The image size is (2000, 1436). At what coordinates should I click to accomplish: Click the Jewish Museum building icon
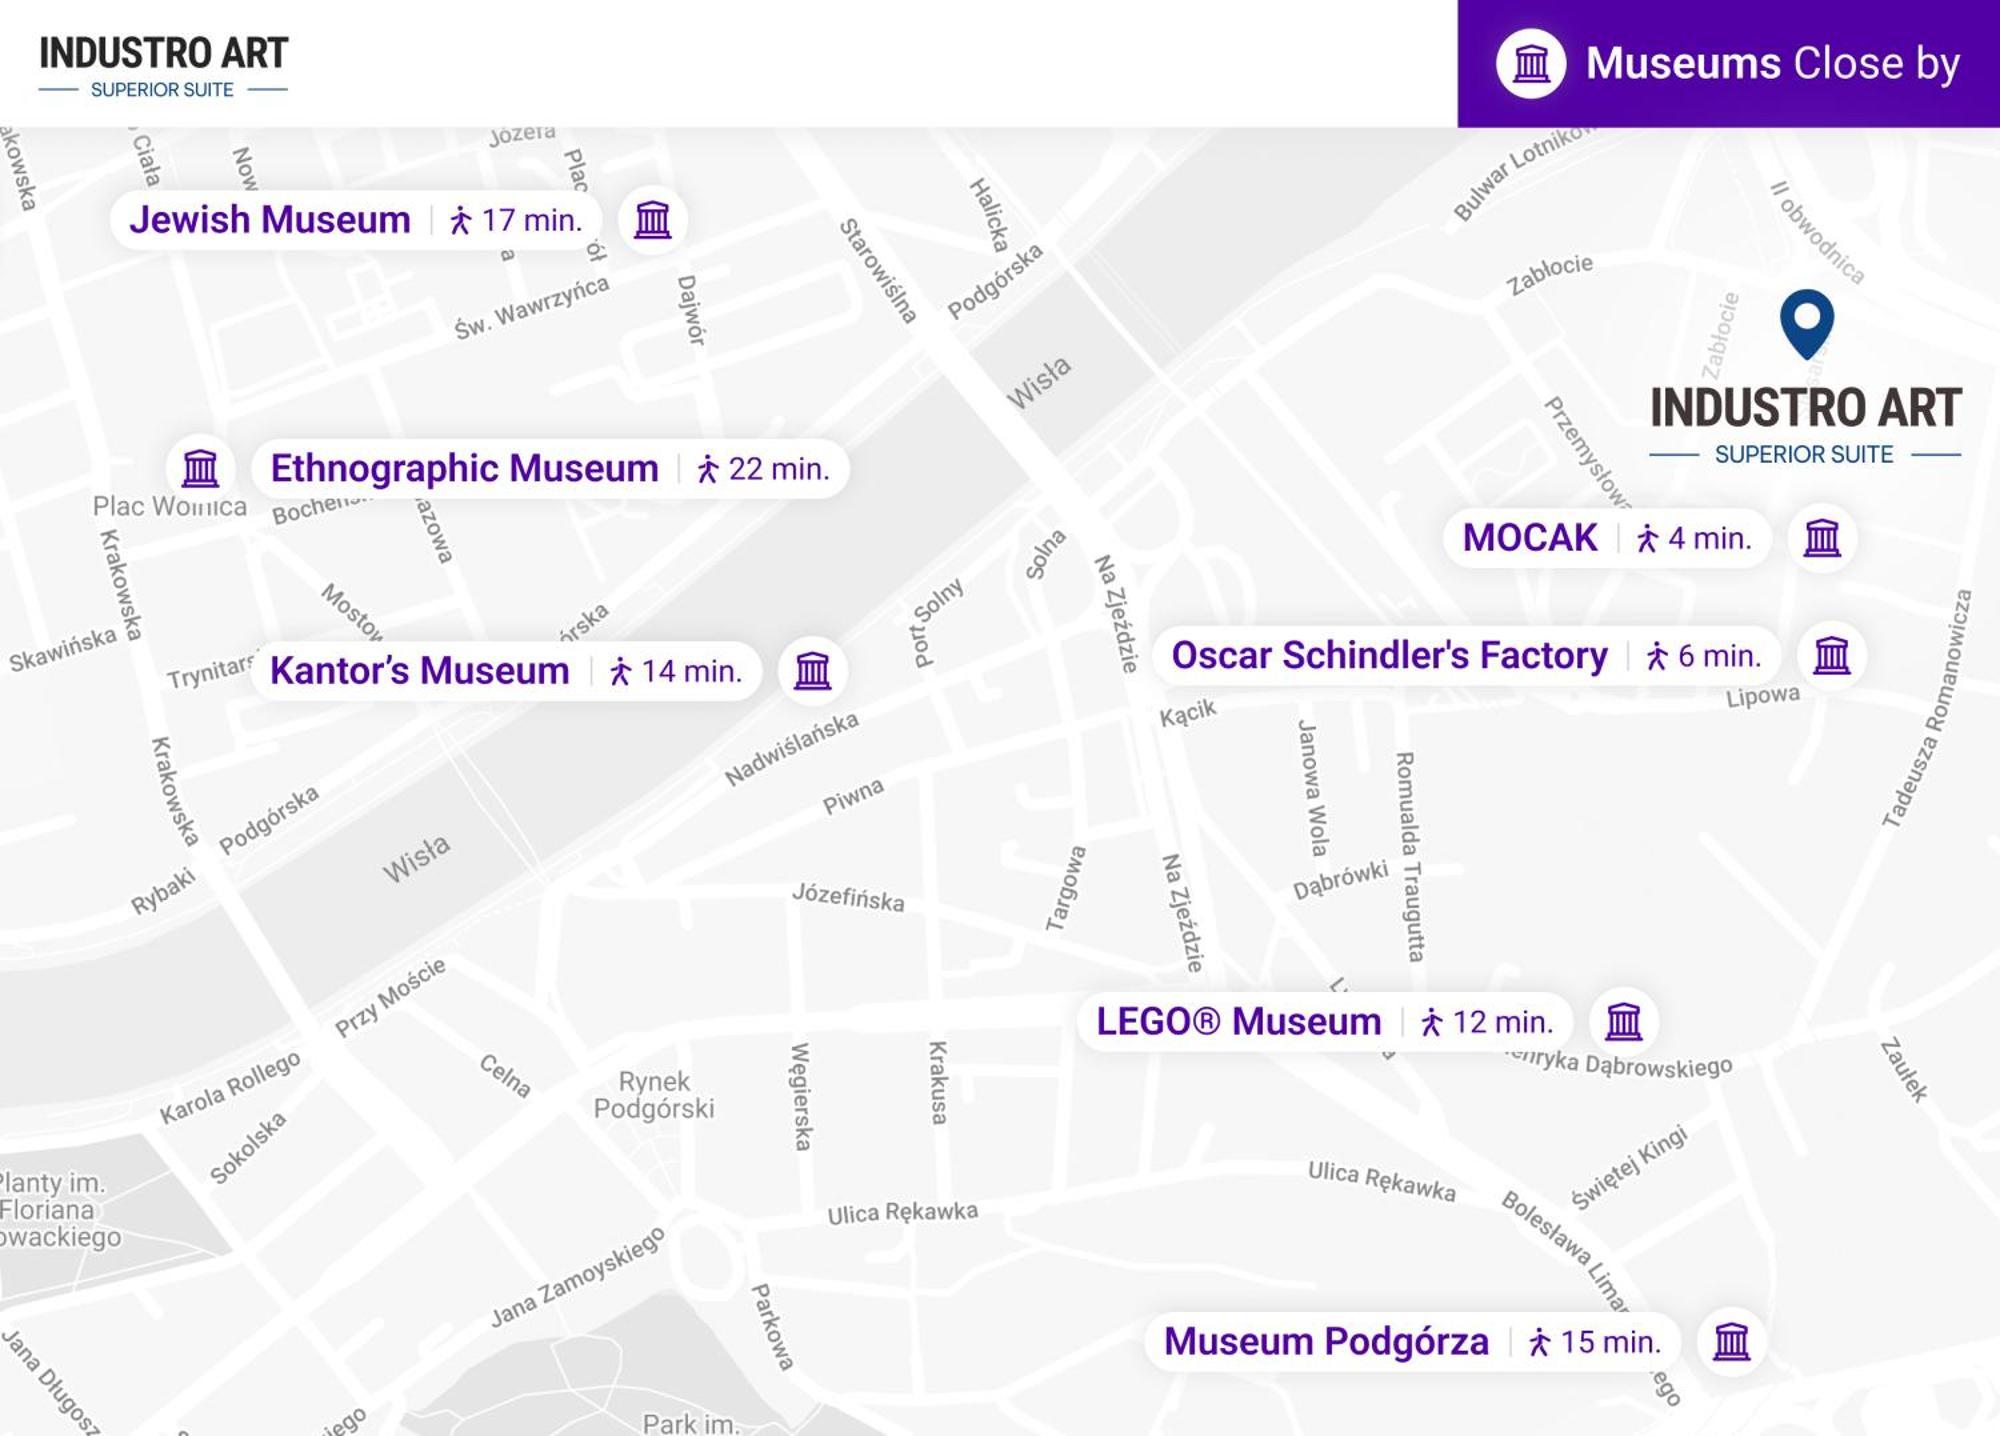653,219
